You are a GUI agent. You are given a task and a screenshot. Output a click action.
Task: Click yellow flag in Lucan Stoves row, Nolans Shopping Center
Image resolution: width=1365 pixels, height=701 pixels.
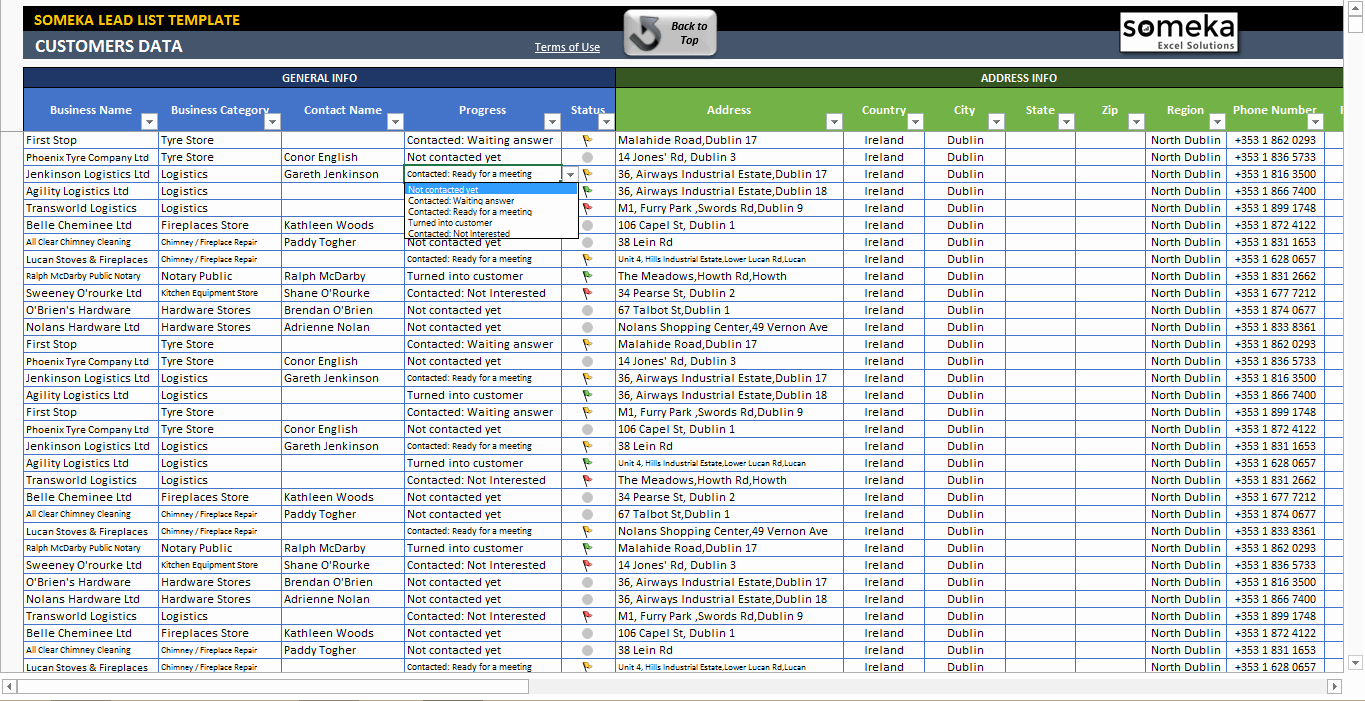coord(588,531)
